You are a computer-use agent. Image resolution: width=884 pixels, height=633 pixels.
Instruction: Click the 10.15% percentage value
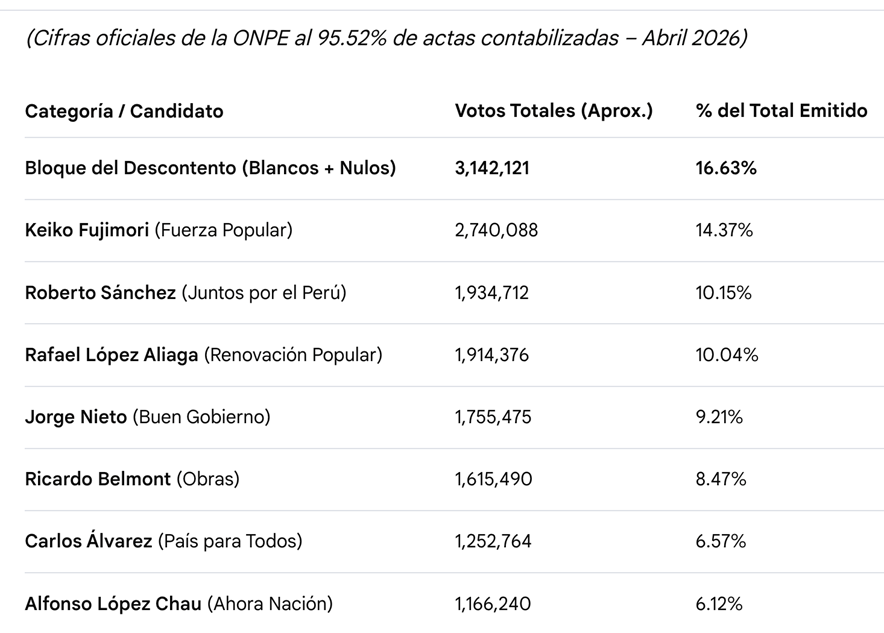coord(723,293)
